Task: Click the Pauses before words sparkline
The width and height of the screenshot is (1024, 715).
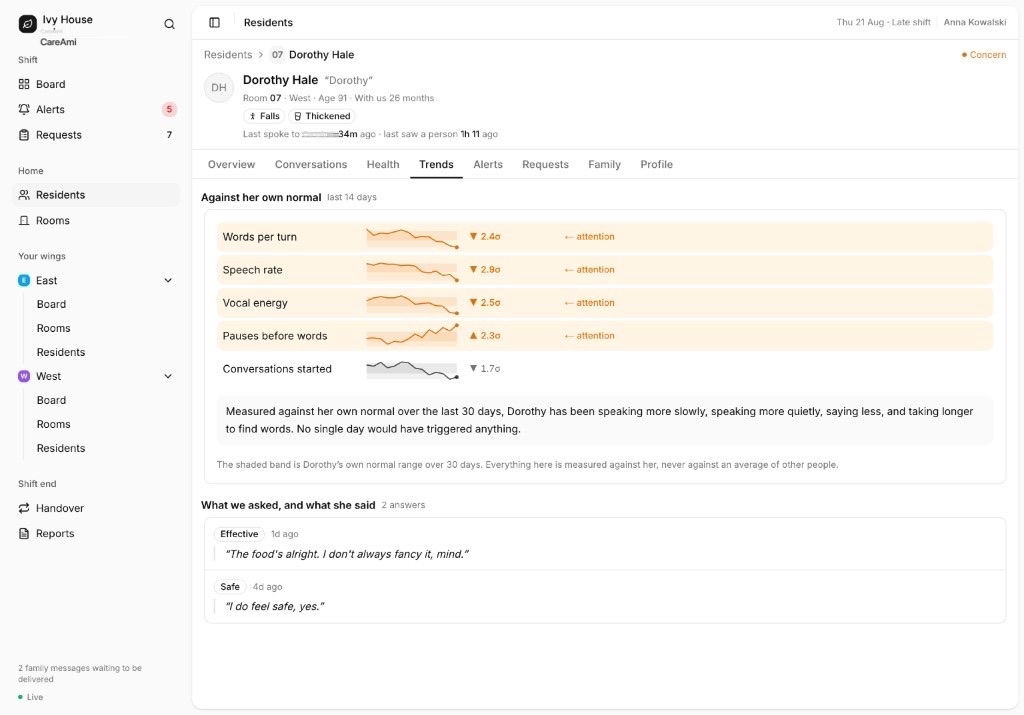Action: point(412,335)
